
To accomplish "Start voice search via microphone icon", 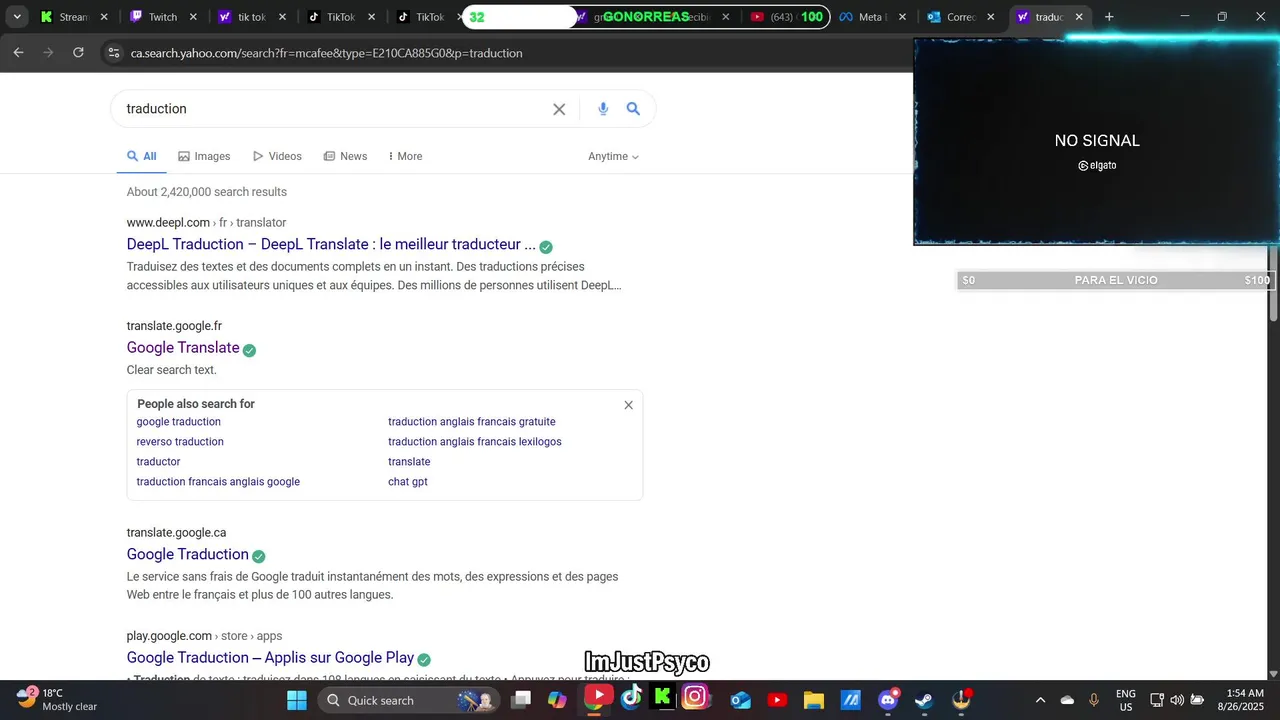I will [603, 109].
